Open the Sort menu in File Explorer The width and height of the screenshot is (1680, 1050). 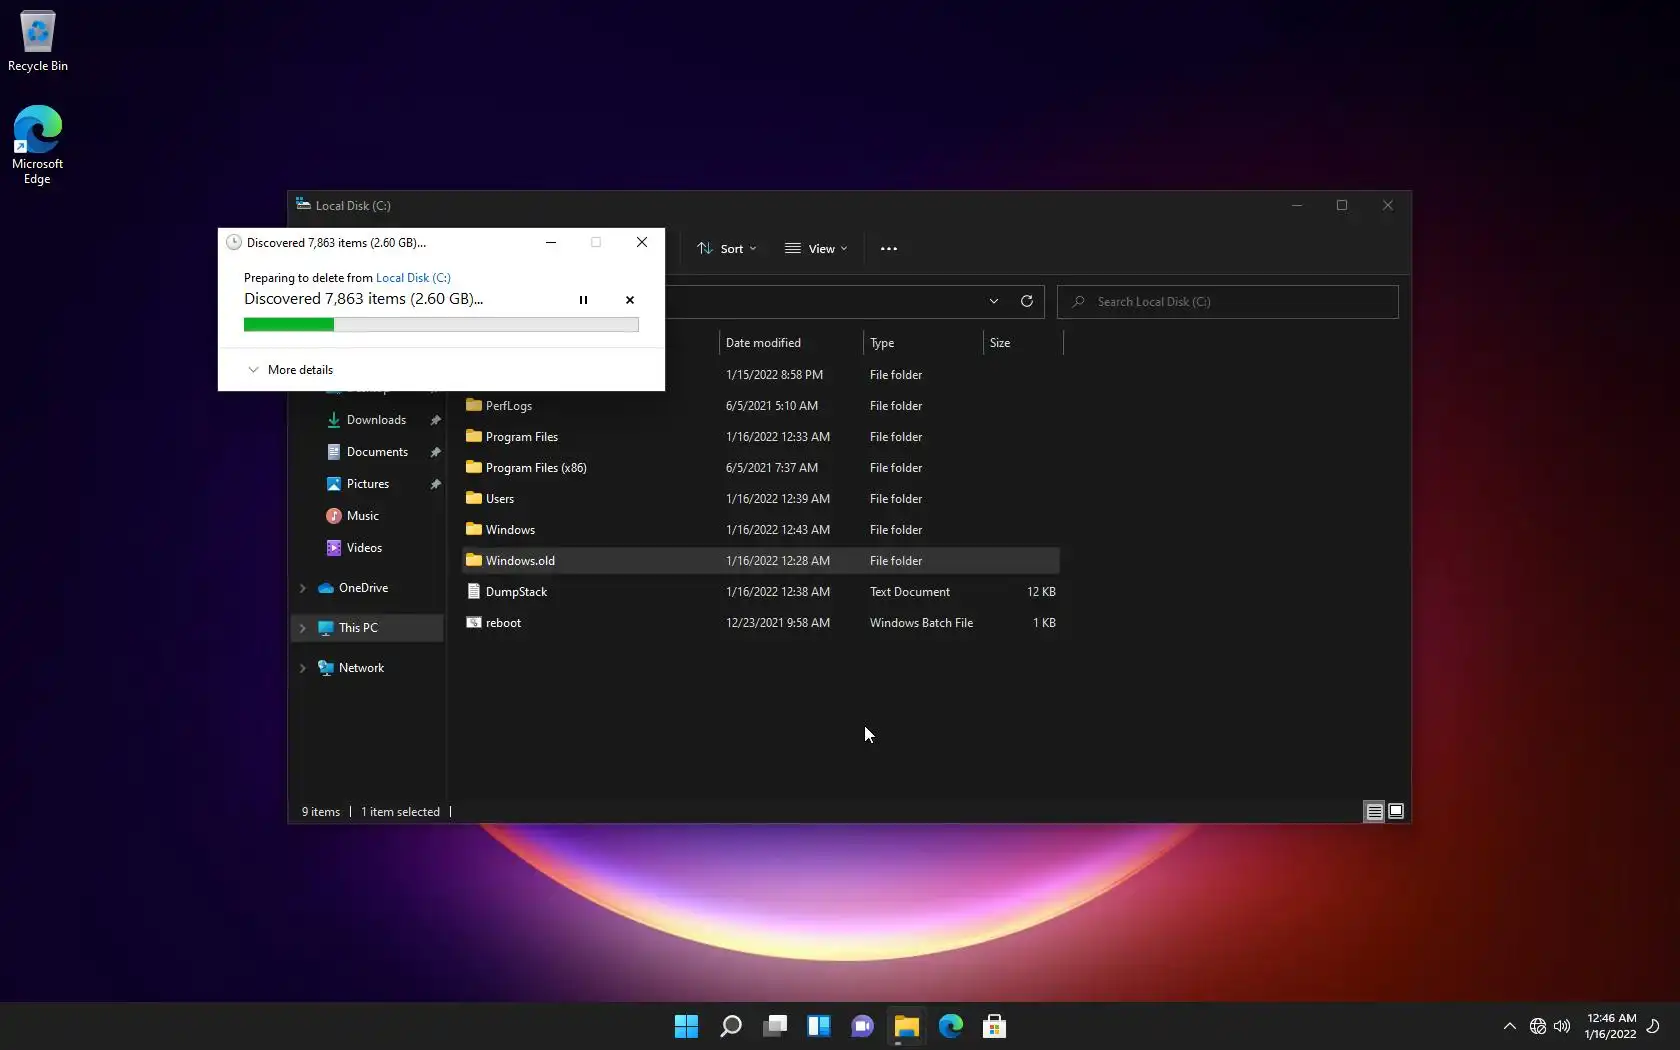727,249
